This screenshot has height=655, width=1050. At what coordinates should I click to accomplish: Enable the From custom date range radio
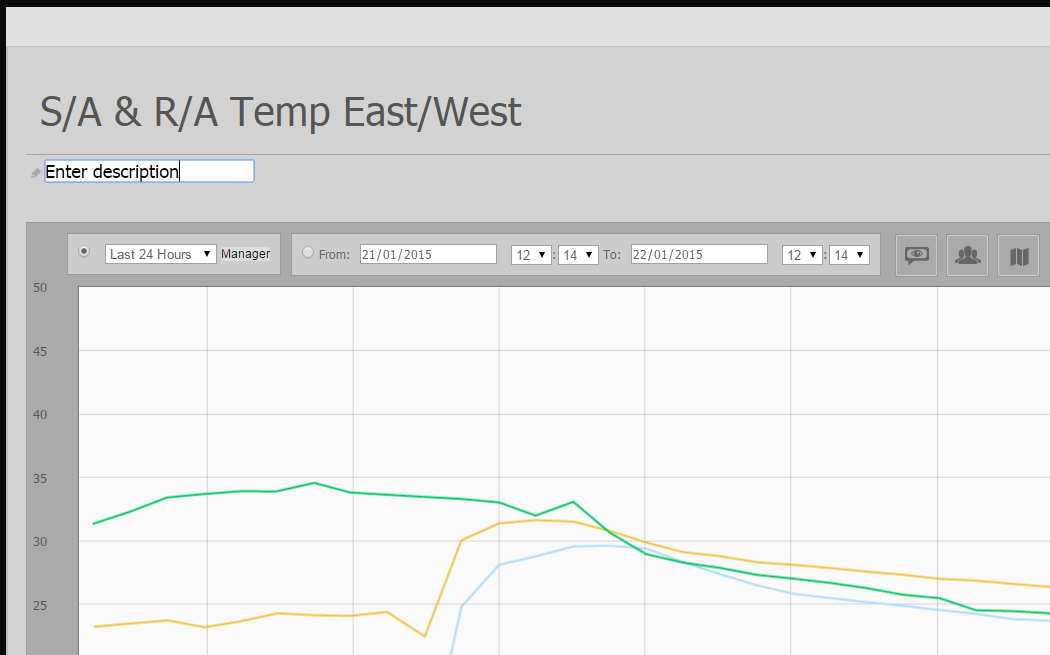[308, 252]
